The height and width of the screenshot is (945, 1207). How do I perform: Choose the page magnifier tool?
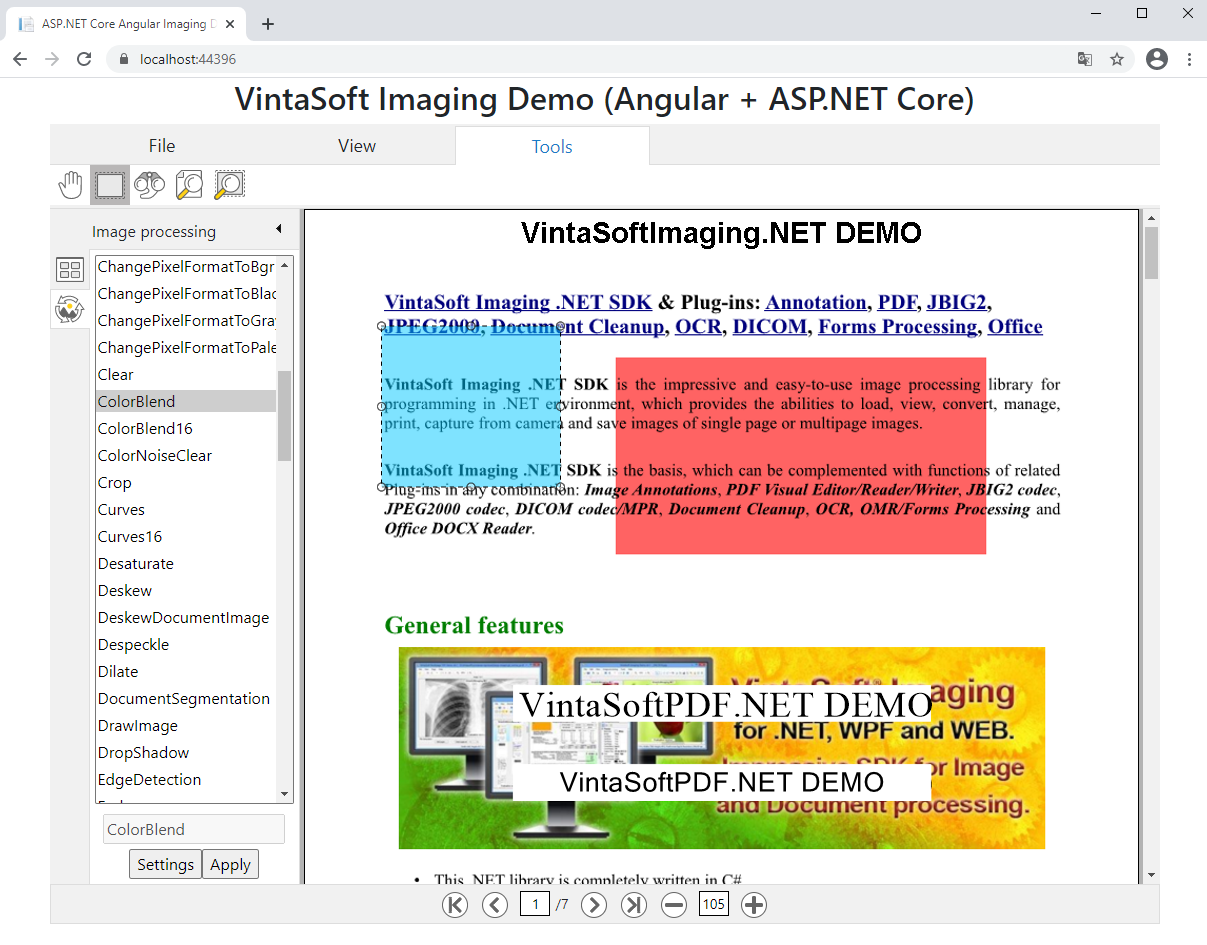[x=189, y=185]
